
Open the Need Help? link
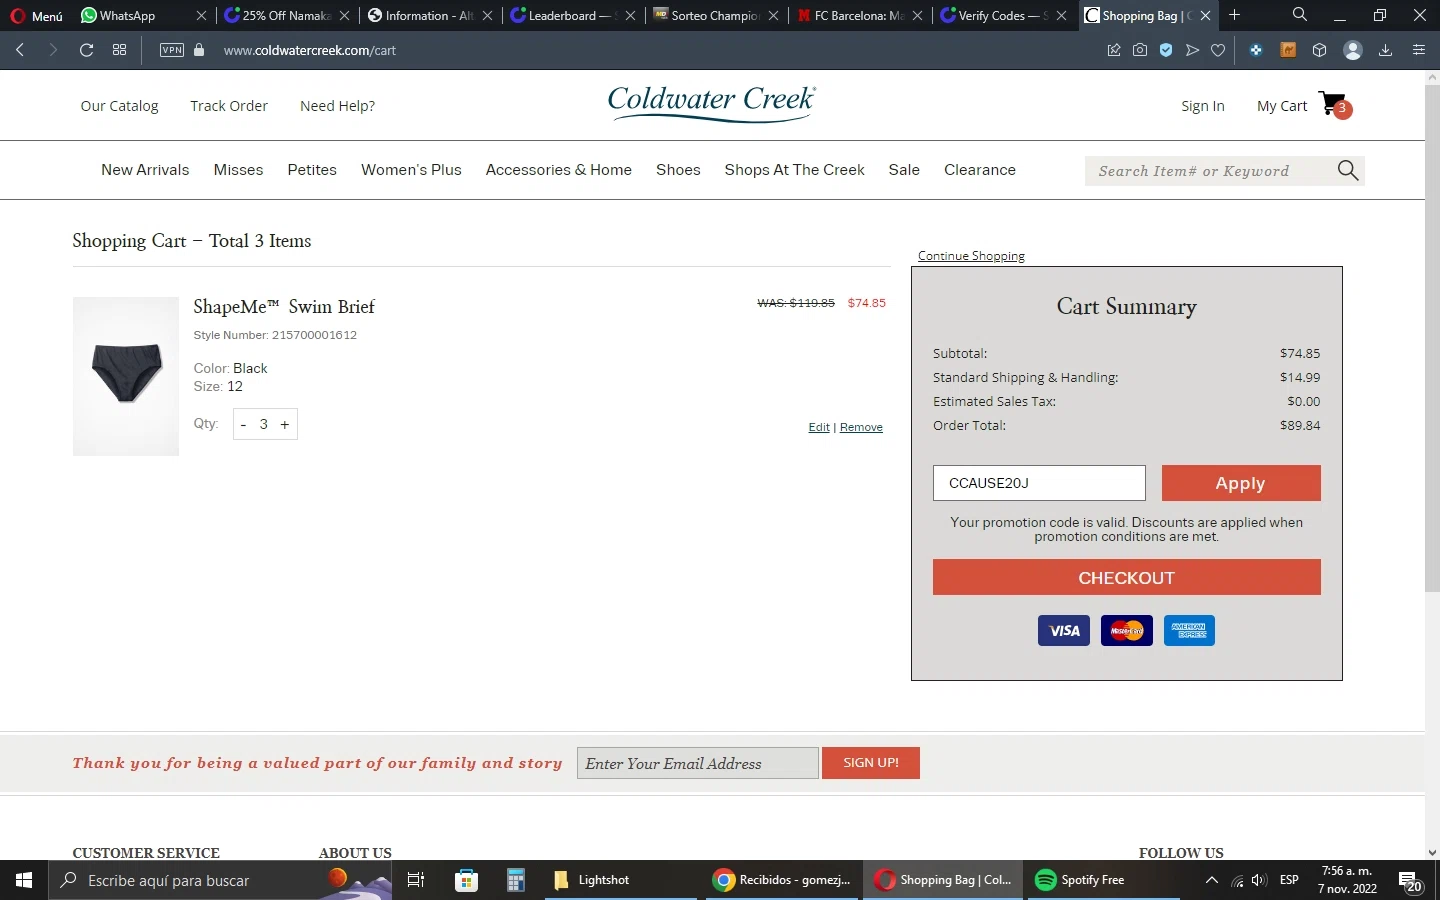click(x=337, y=106)
